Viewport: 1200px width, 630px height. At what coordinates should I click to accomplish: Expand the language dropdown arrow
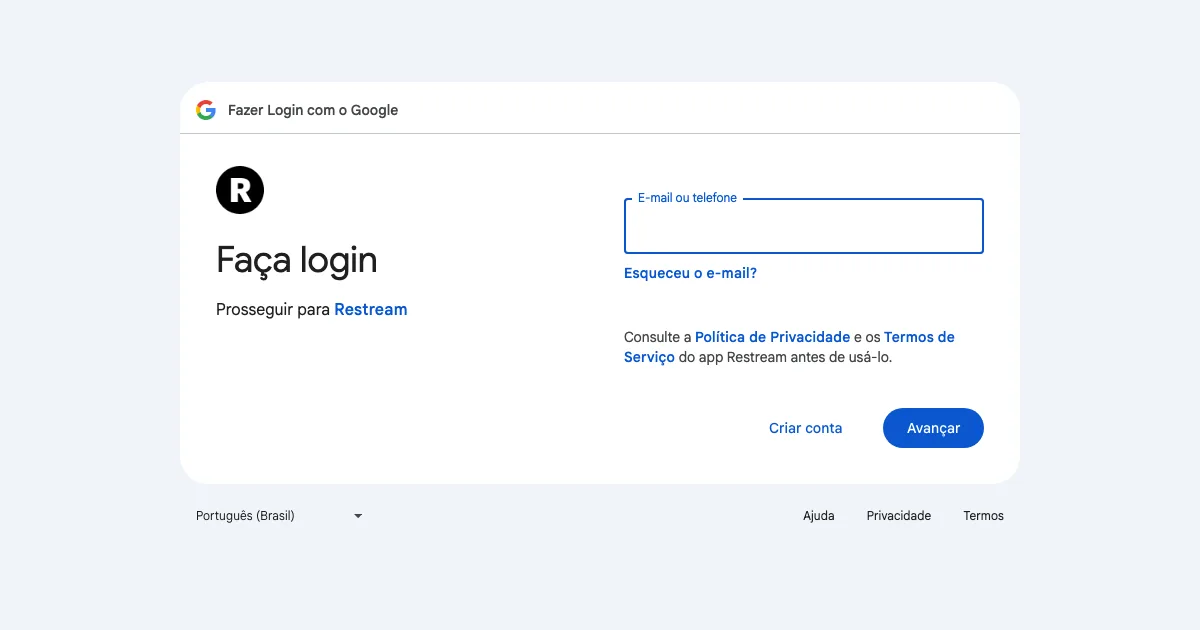coord(358,516)
